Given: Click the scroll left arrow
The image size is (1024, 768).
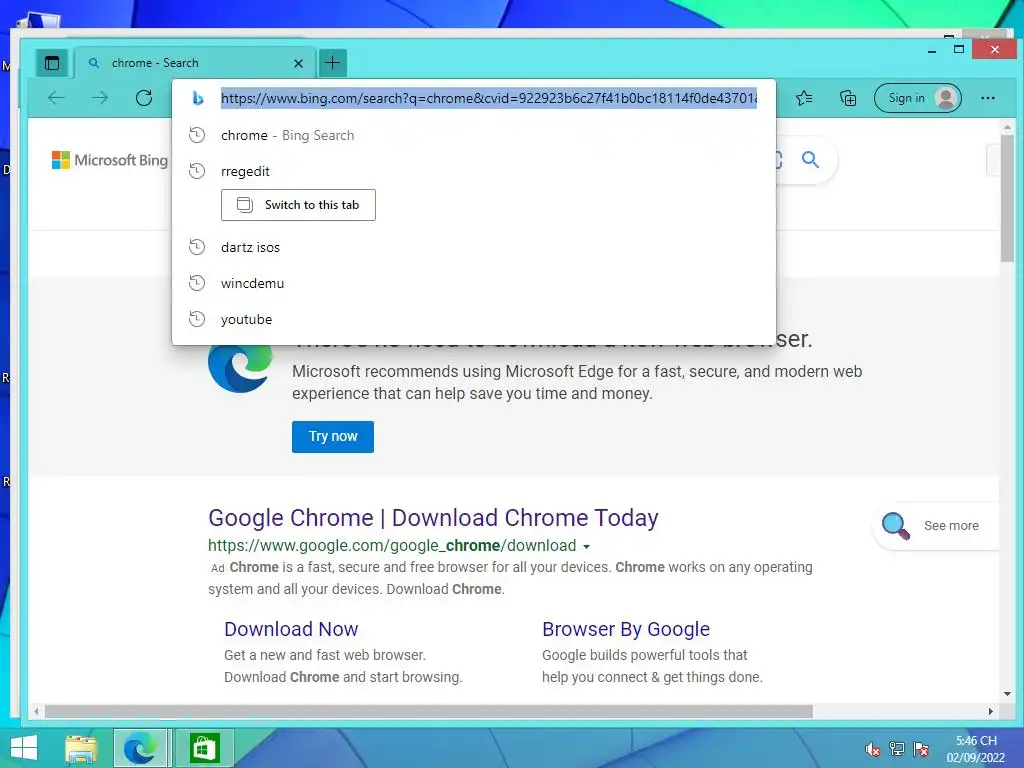Looking at the screenshot, I should click(37, 711).
